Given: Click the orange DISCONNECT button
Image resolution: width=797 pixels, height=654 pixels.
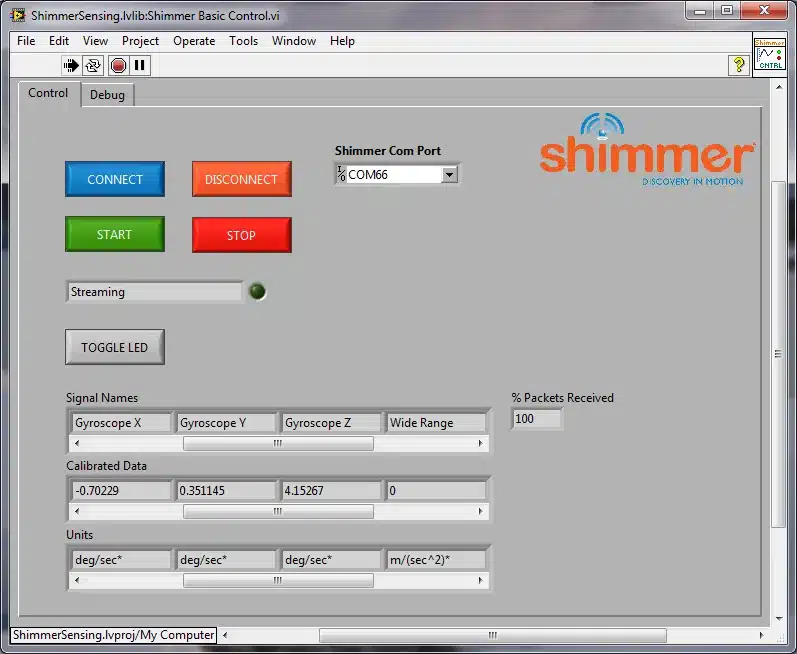Looking at the screenshot, I should point(241,179).
